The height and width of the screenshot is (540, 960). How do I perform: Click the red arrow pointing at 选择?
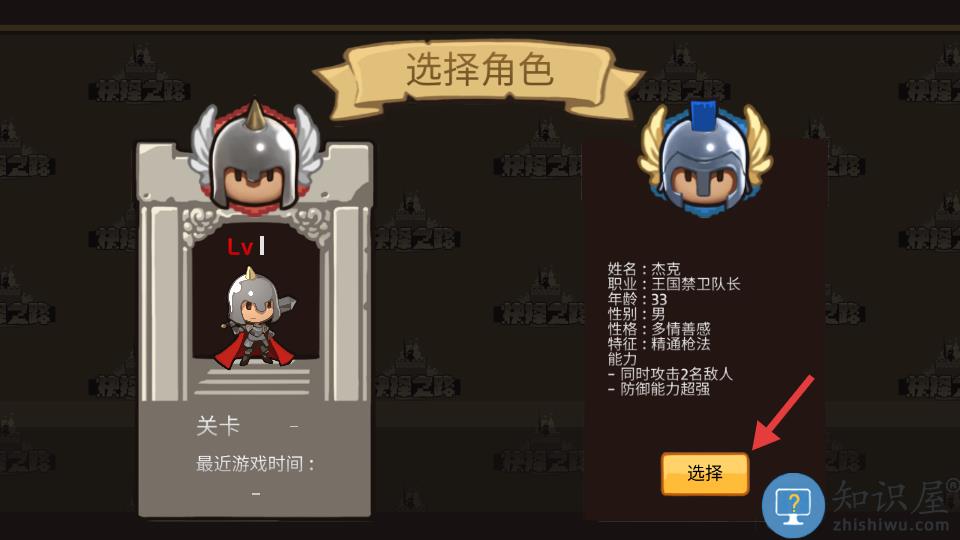[782, 413]
